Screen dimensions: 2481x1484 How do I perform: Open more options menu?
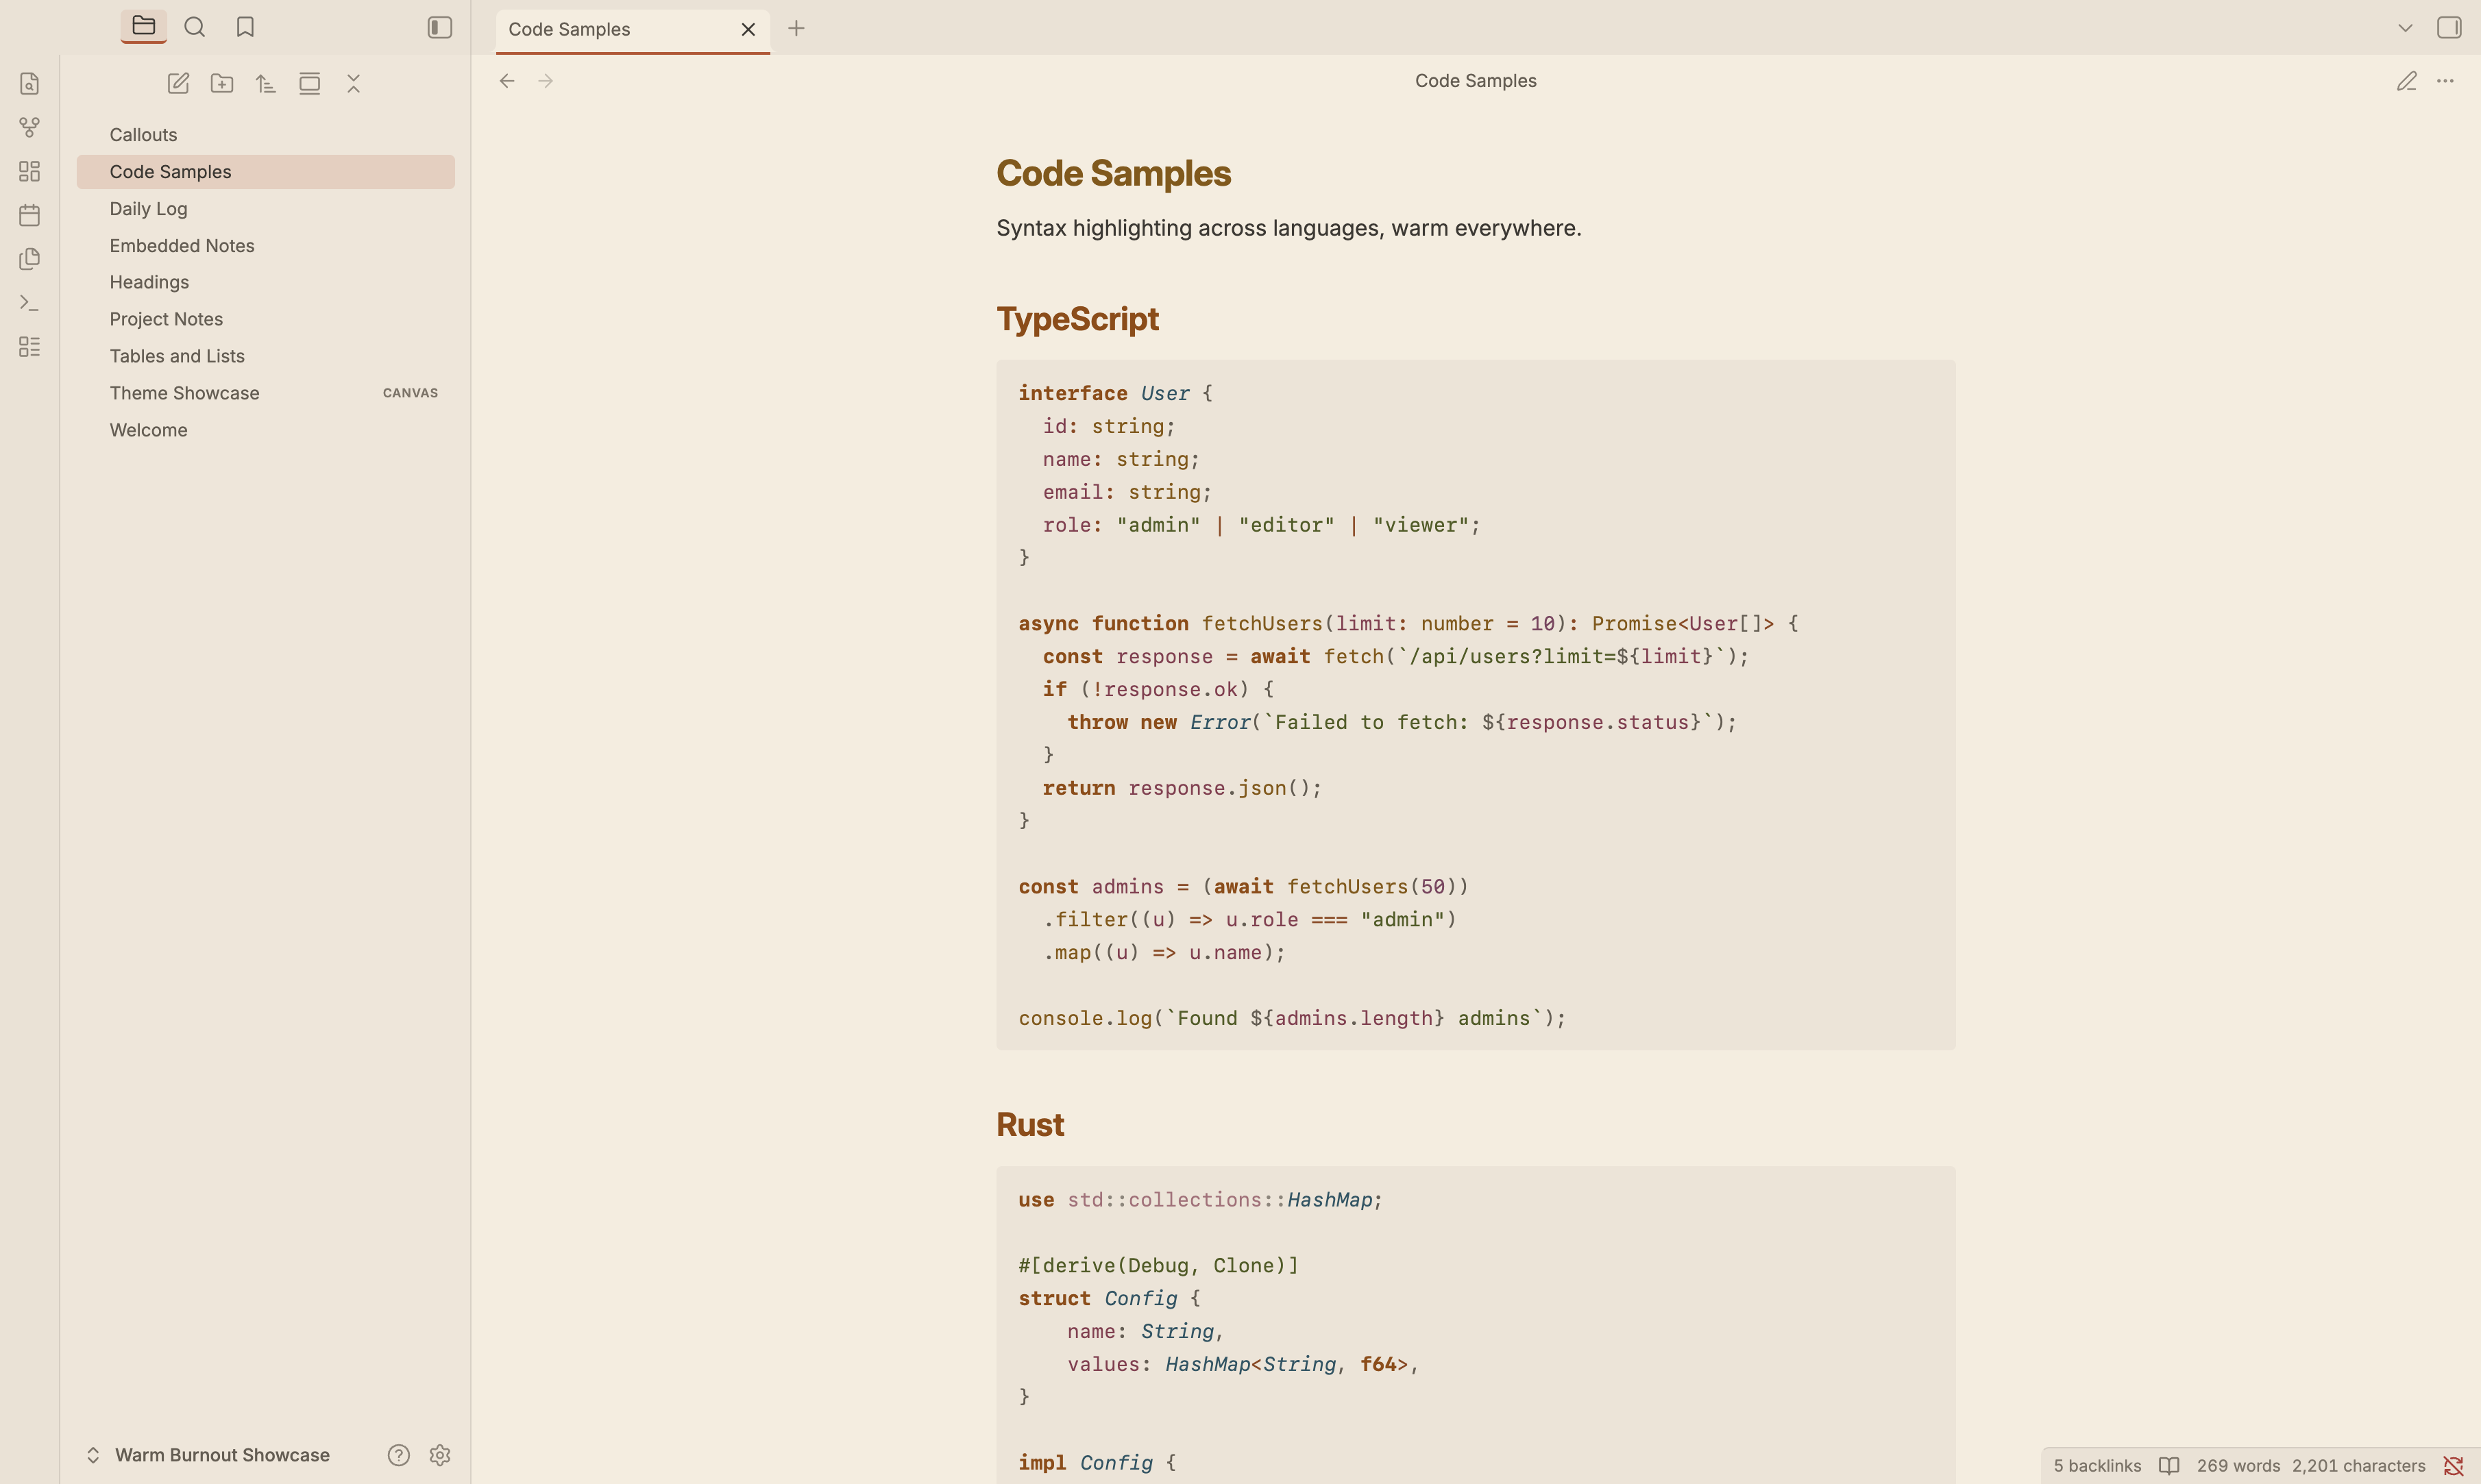click(2445, 81)
